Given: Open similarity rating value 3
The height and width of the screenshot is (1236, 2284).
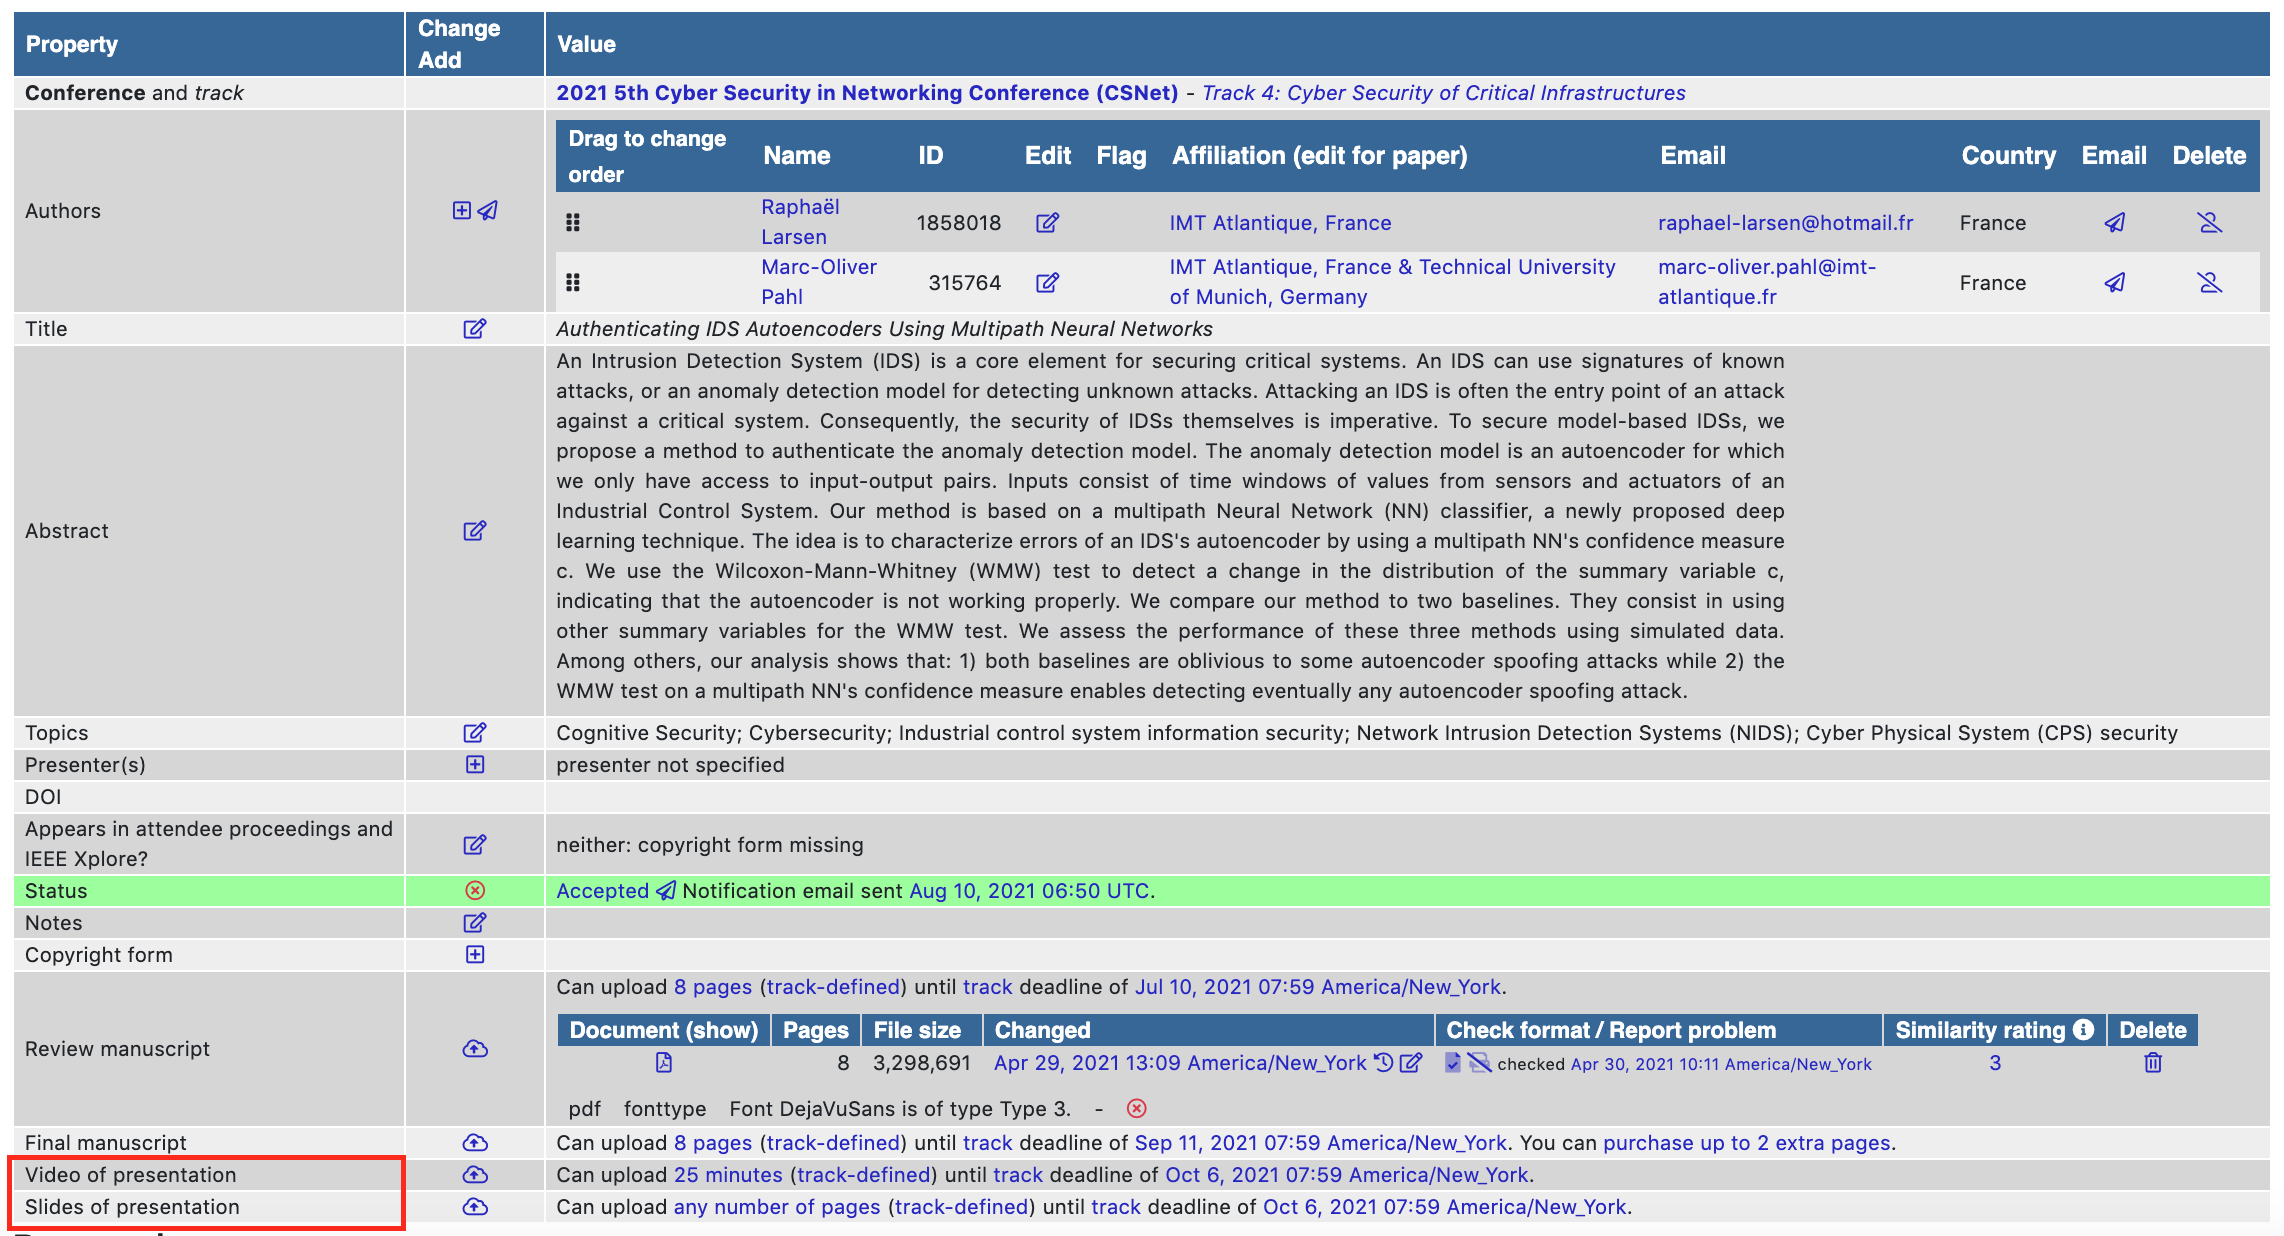Looking at the screenshot, I should 1995,1062.
